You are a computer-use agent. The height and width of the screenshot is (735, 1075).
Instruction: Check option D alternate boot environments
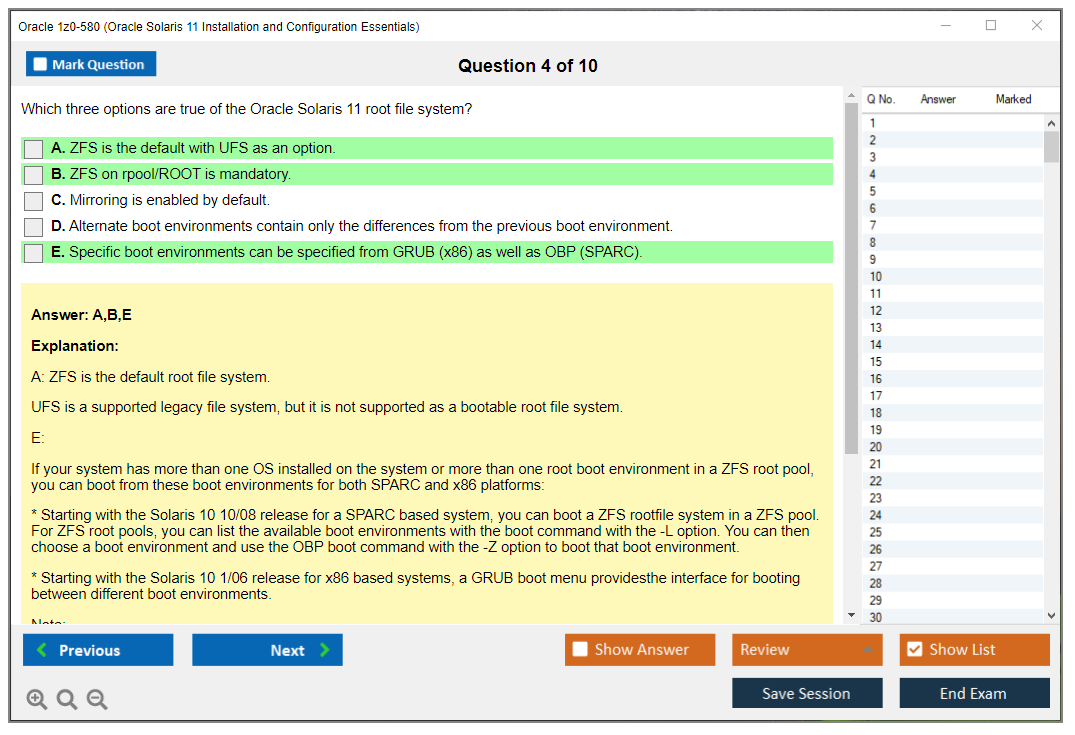click(x=34, y=227)
